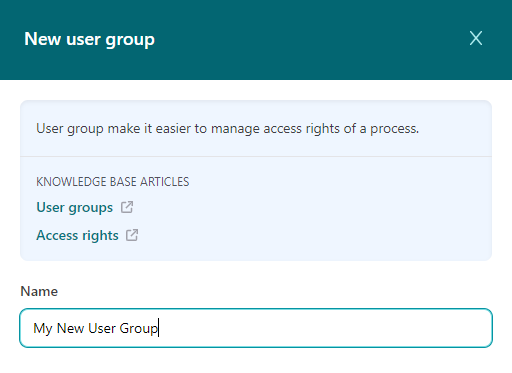
Task: Click blank area of the info panel
Action: click(333, 213)
